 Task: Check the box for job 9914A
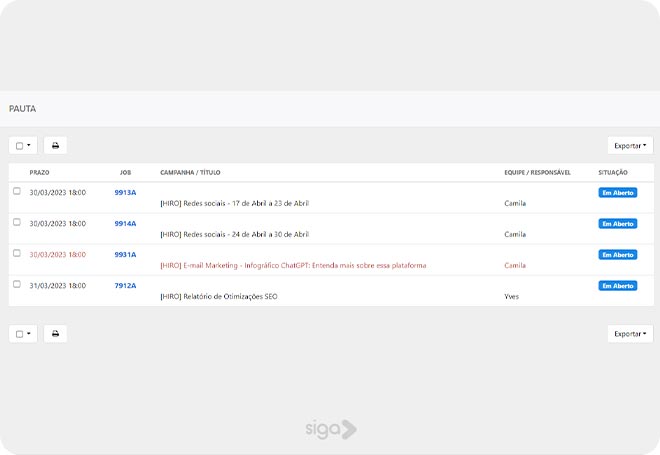(16, 222)
